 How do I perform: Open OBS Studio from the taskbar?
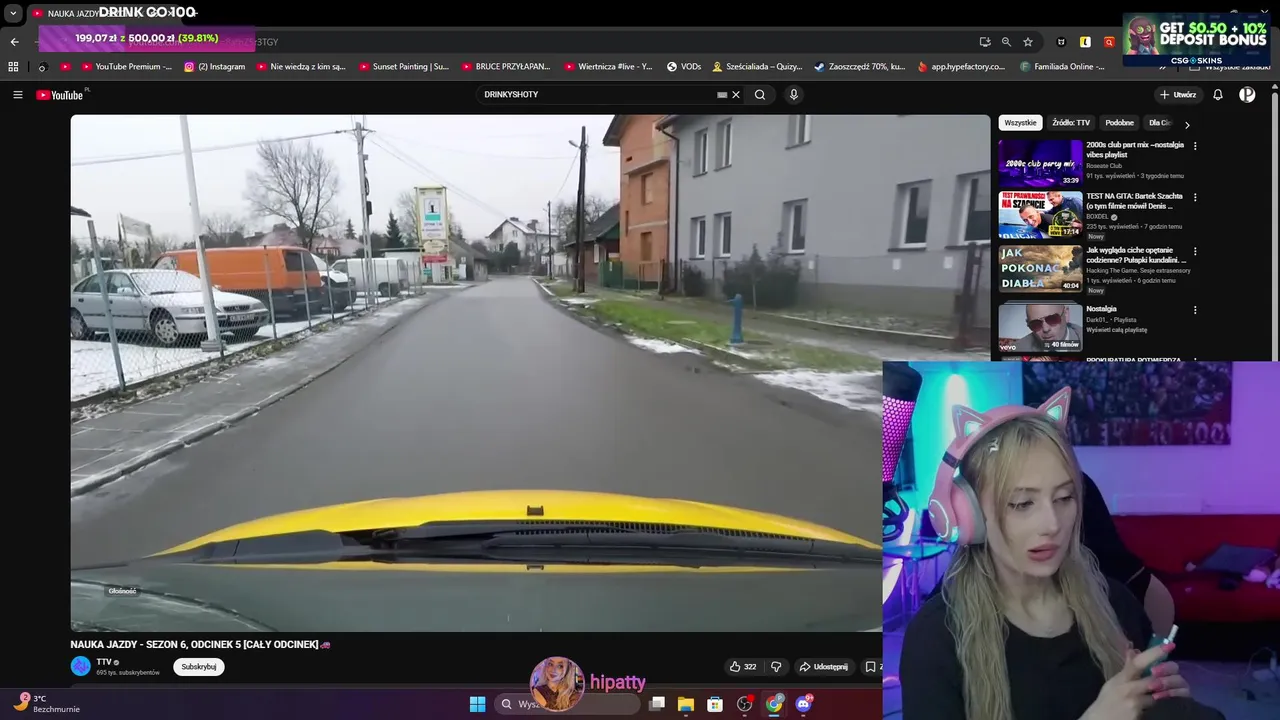point(744,704)
